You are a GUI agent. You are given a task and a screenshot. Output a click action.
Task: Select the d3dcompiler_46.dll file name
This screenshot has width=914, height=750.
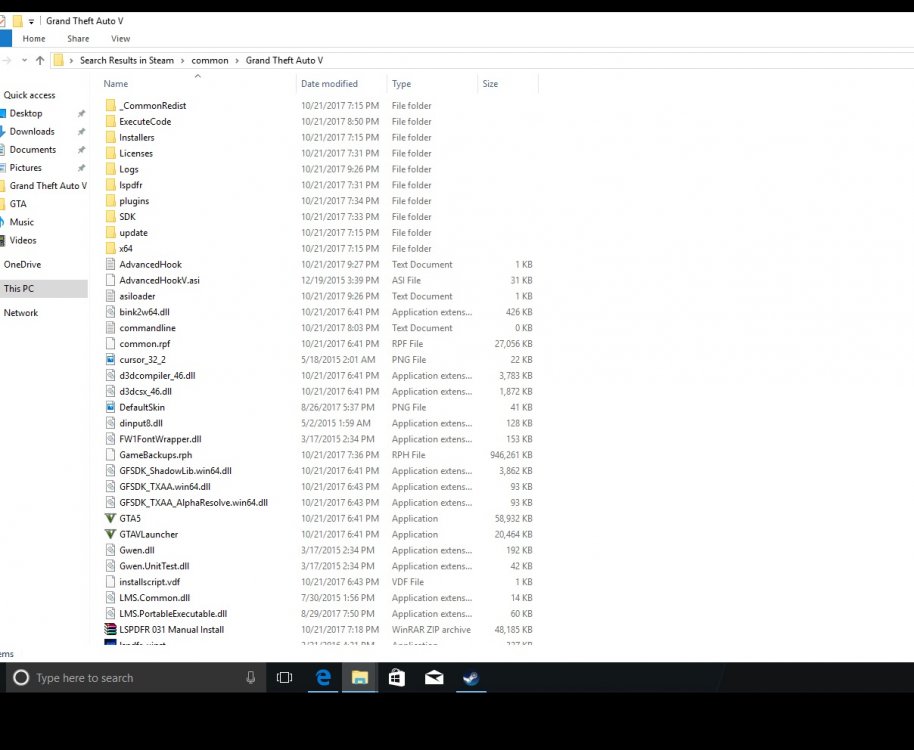157,376
